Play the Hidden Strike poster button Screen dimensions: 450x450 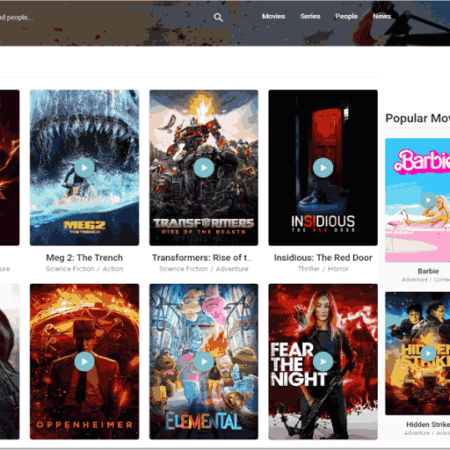click(428, 353)
